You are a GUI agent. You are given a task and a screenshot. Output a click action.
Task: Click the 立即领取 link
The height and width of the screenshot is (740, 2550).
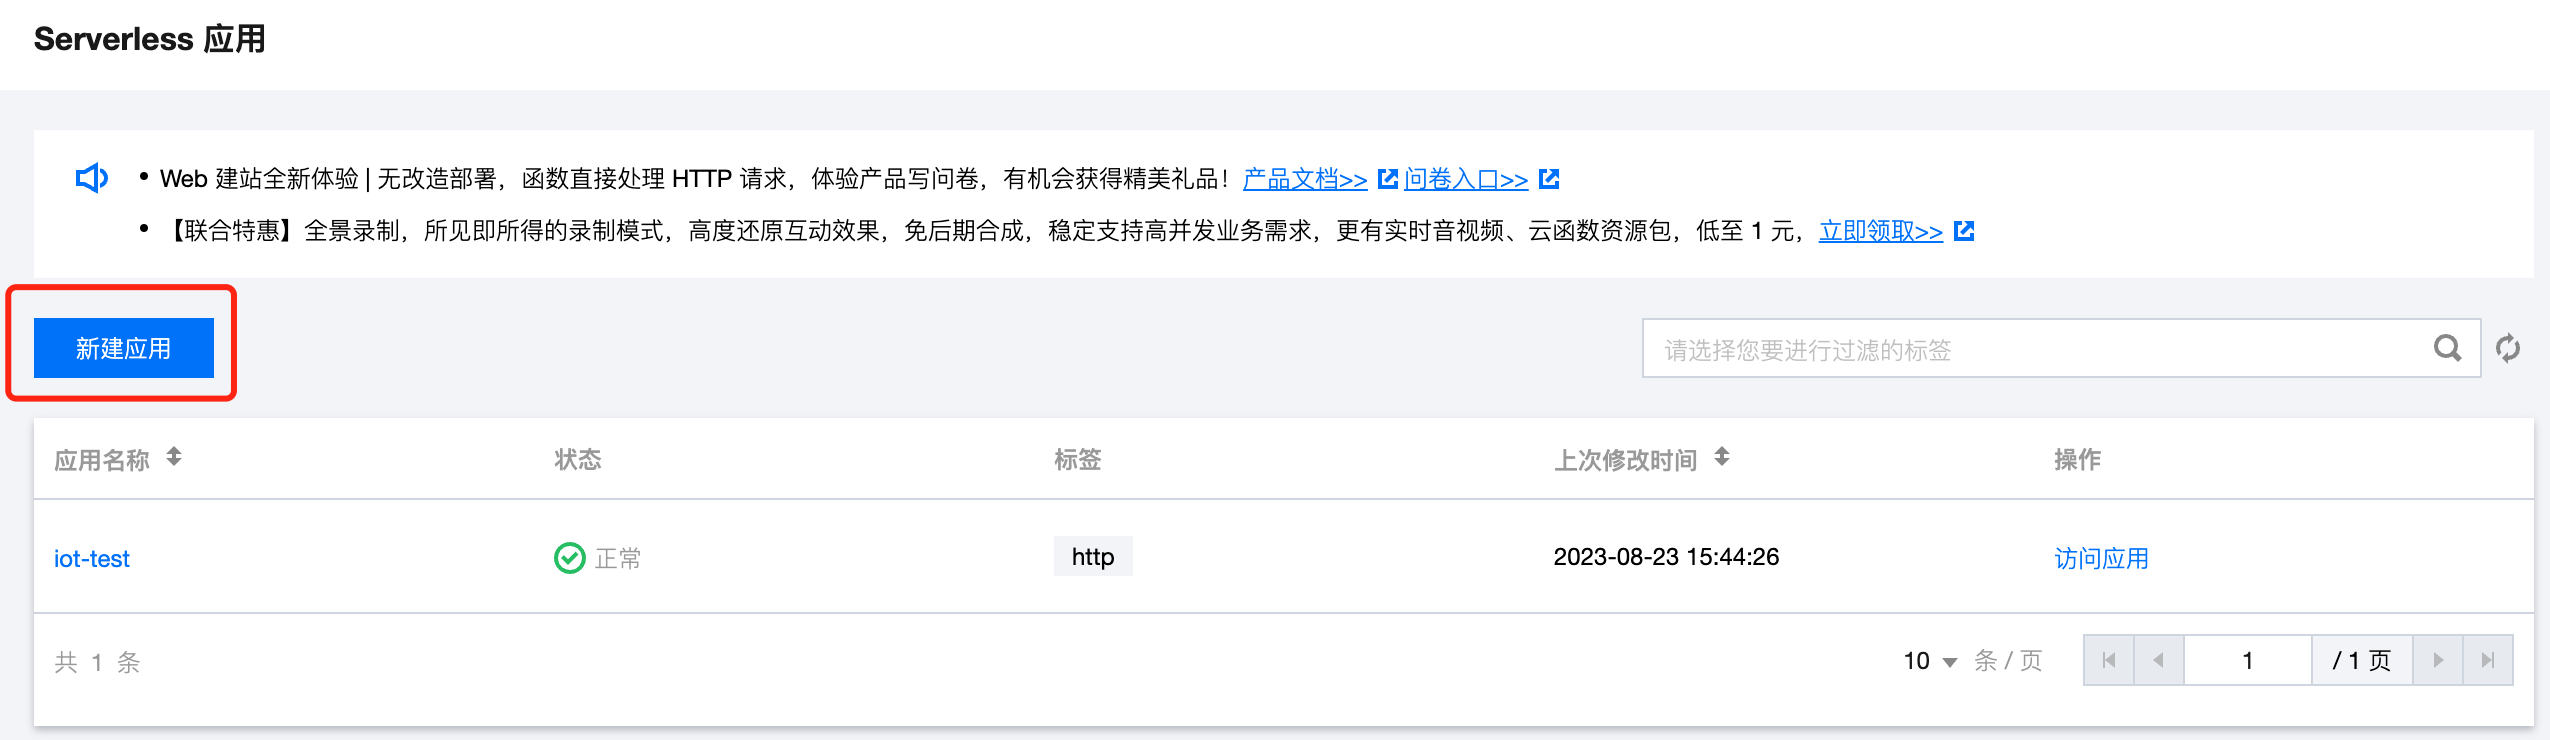[x=1880, y=231]
